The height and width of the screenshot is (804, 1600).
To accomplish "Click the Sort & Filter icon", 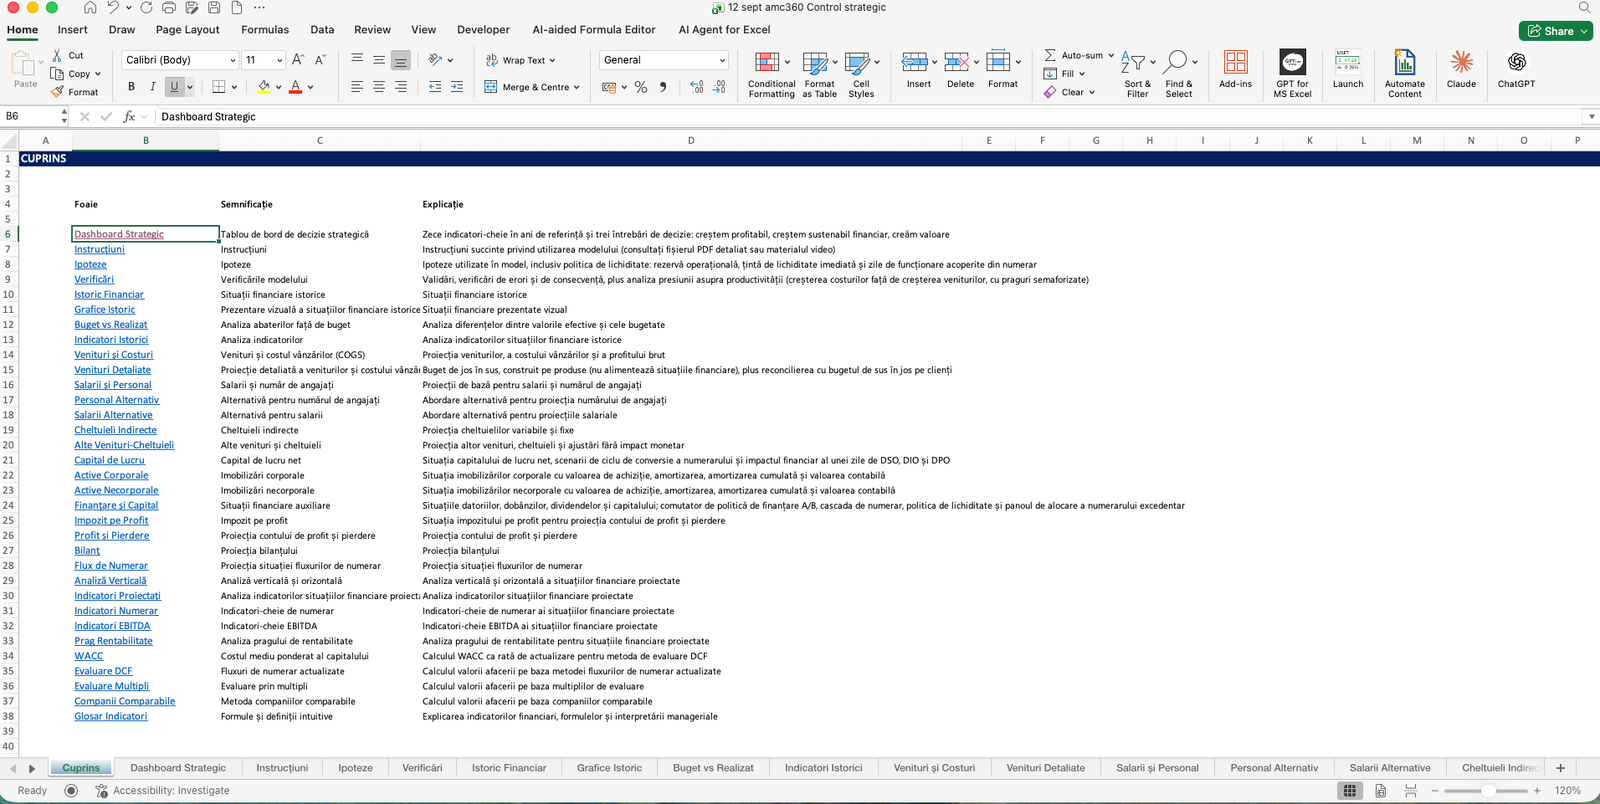I will 1132,62.
